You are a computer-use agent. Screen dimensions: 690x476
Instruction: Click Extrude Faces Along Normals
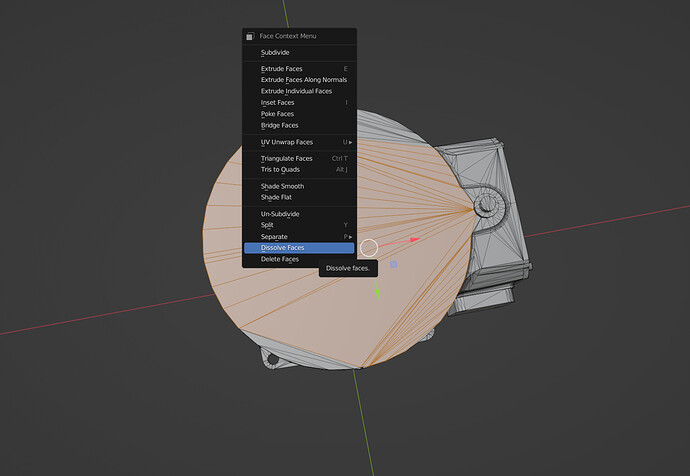tap(299, 80)
